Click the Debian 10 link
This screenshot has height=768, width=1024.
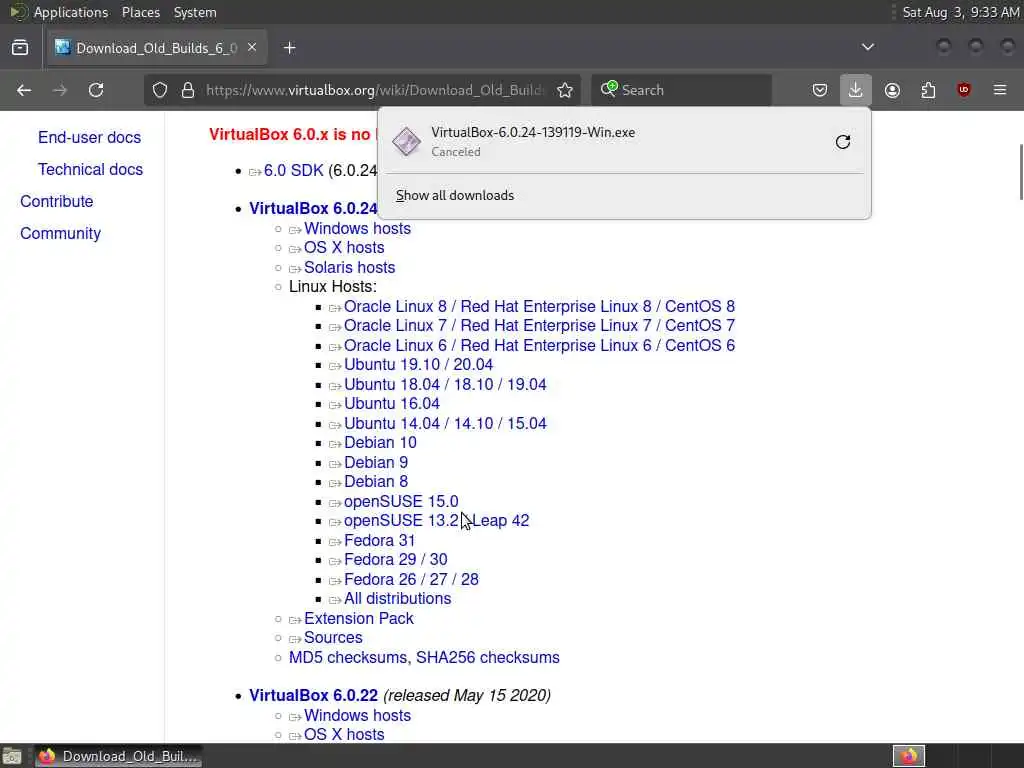(x=380, y=442)
